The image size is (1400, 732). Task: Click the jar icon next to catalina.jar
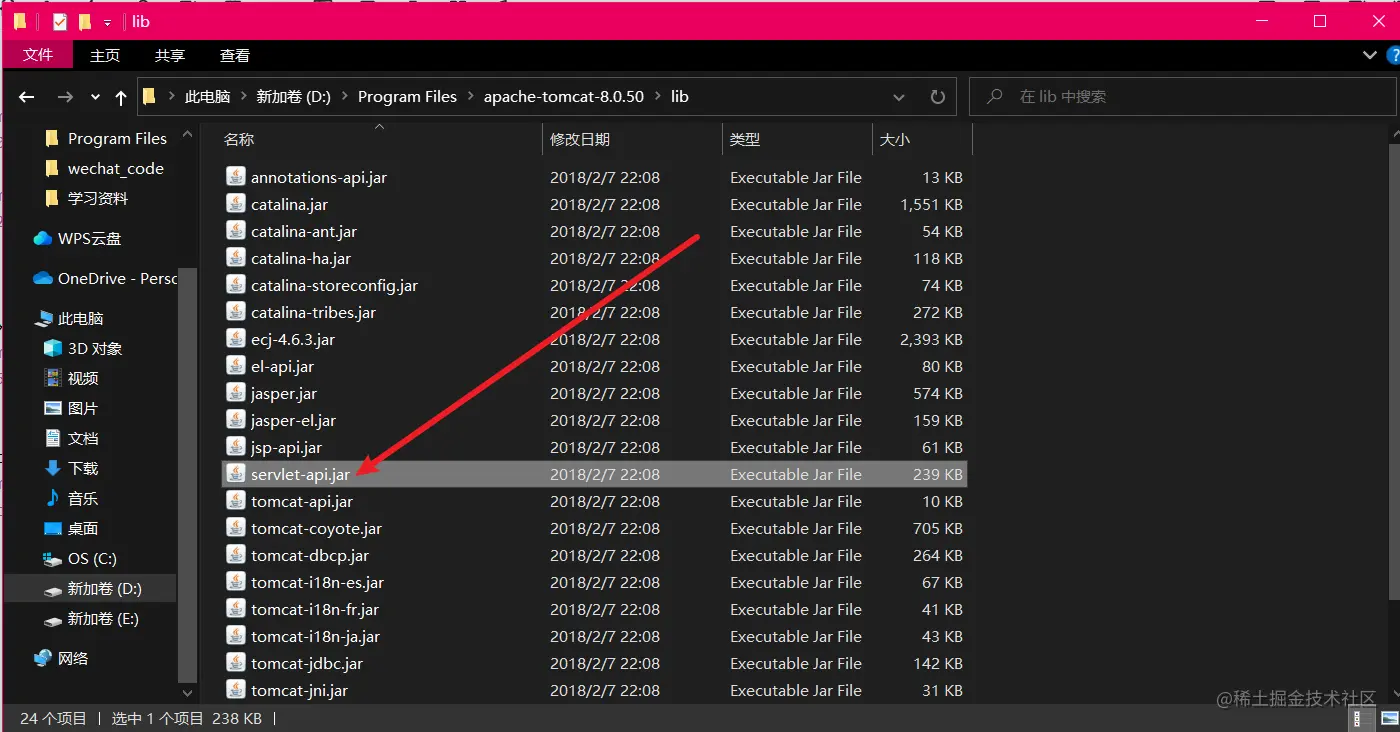[235, 204]
